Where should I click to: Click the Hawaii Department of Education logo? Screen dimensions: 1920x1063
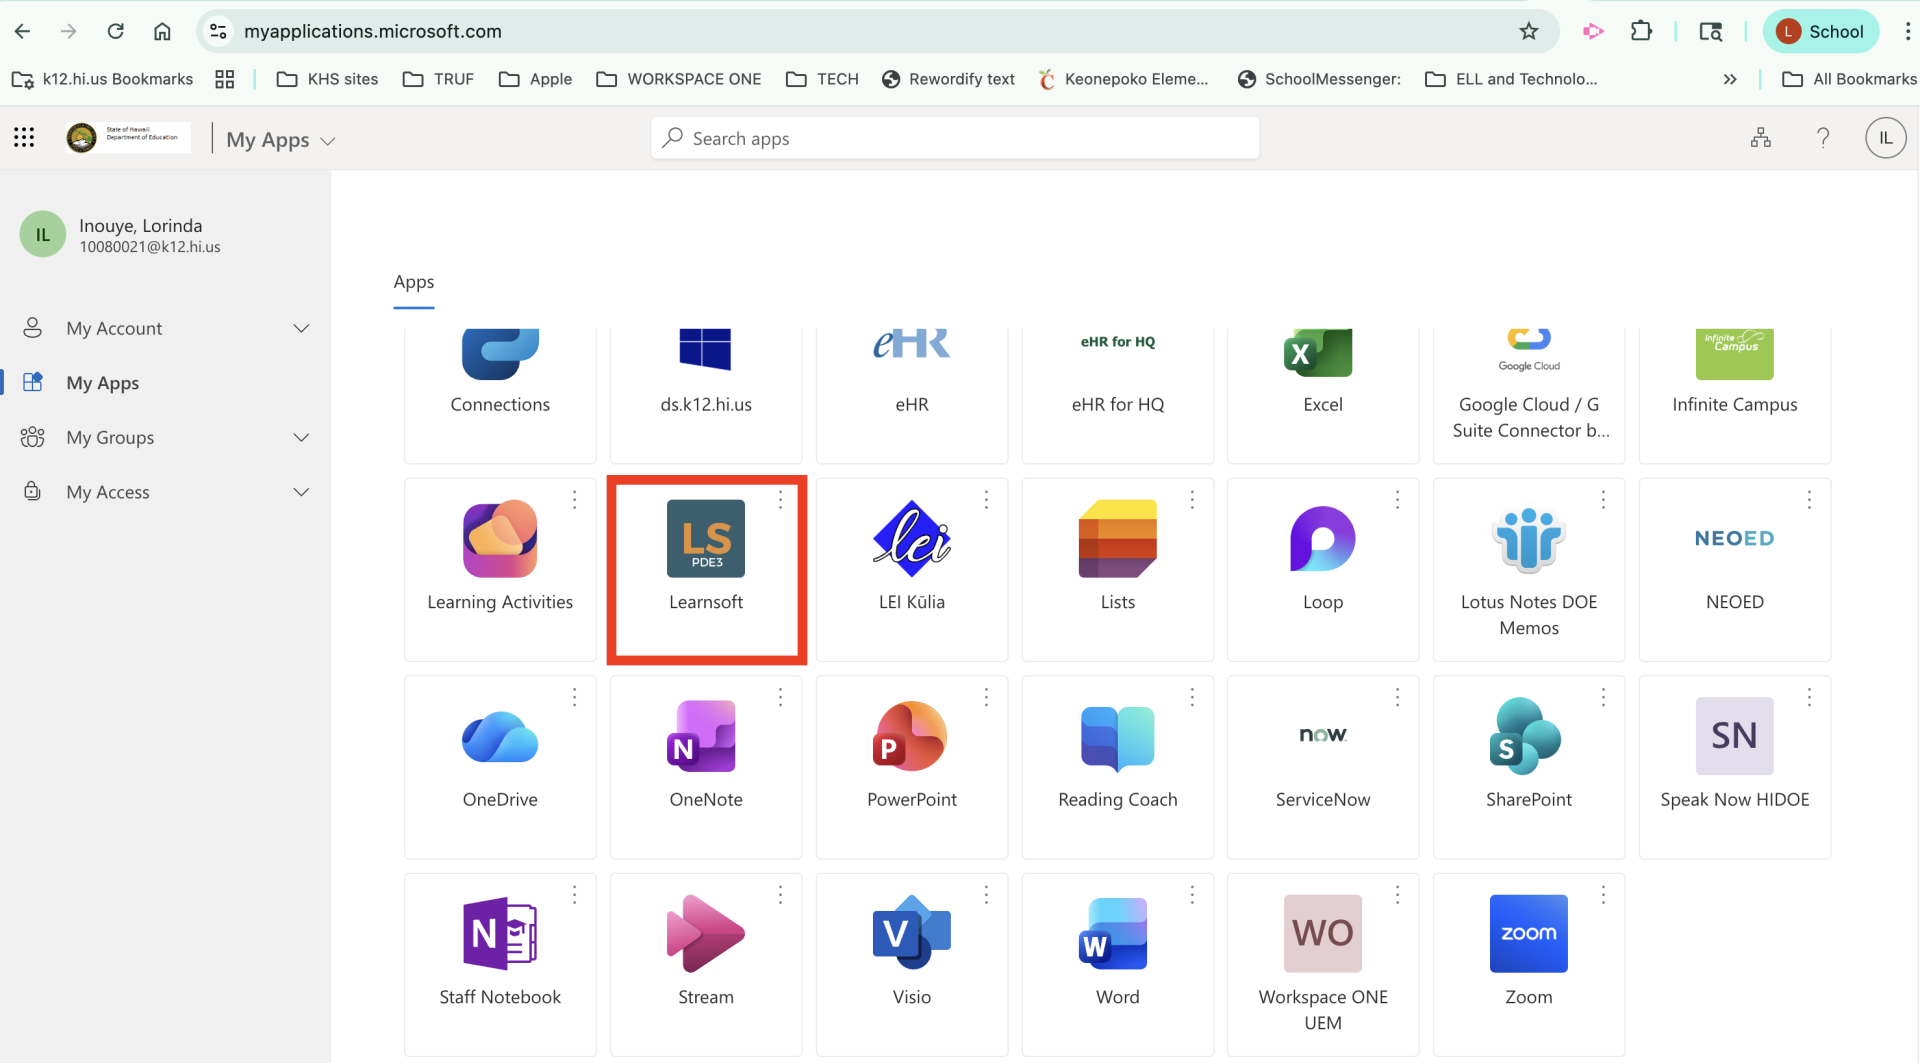click(x=128, y=138)
